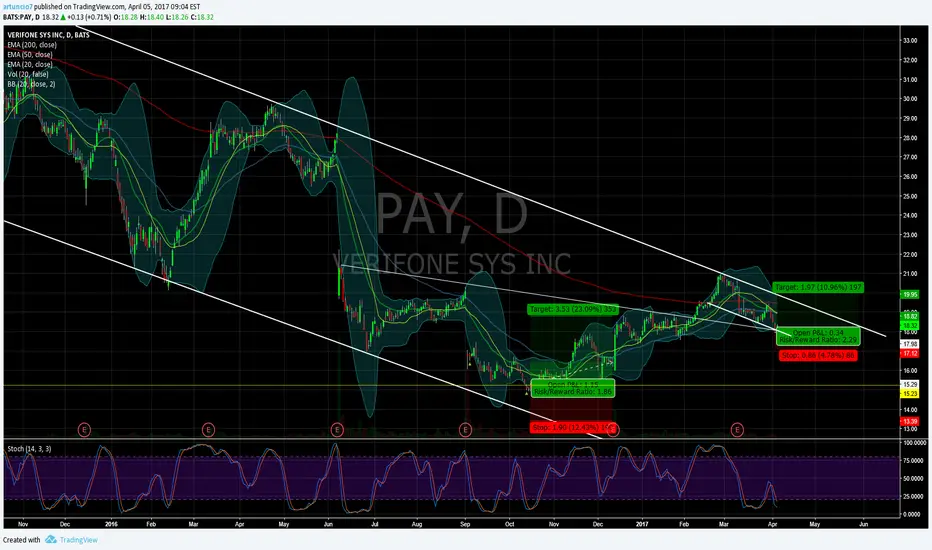This screenshot has height=550, width=932.
Task: Click the red 17.12 price axis label
Action: (x=910, y=353)
